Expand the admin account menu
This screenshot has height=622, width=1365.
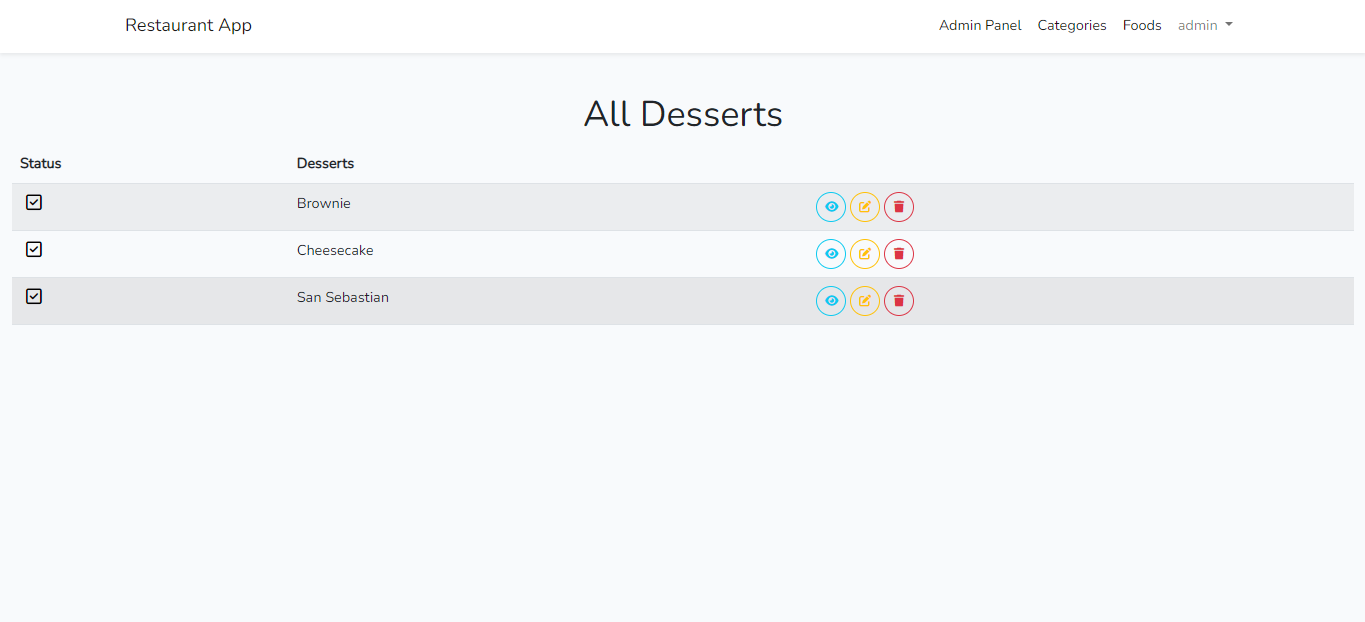coord(1205,25)
